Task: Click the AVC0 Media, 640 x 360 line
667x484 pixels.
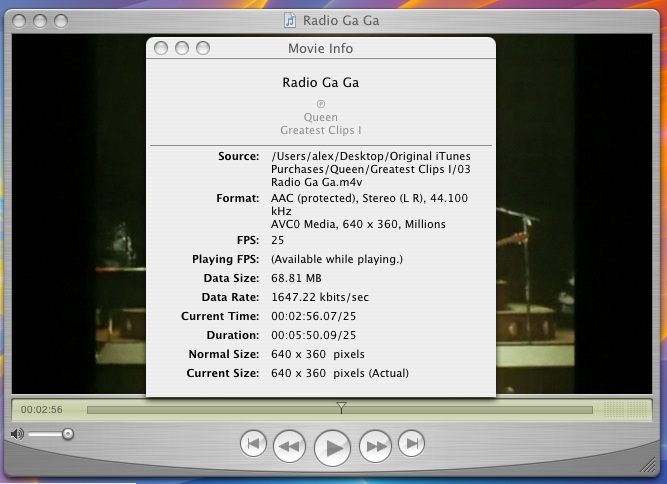Action: pyautogui.click(x=358, y=224)
